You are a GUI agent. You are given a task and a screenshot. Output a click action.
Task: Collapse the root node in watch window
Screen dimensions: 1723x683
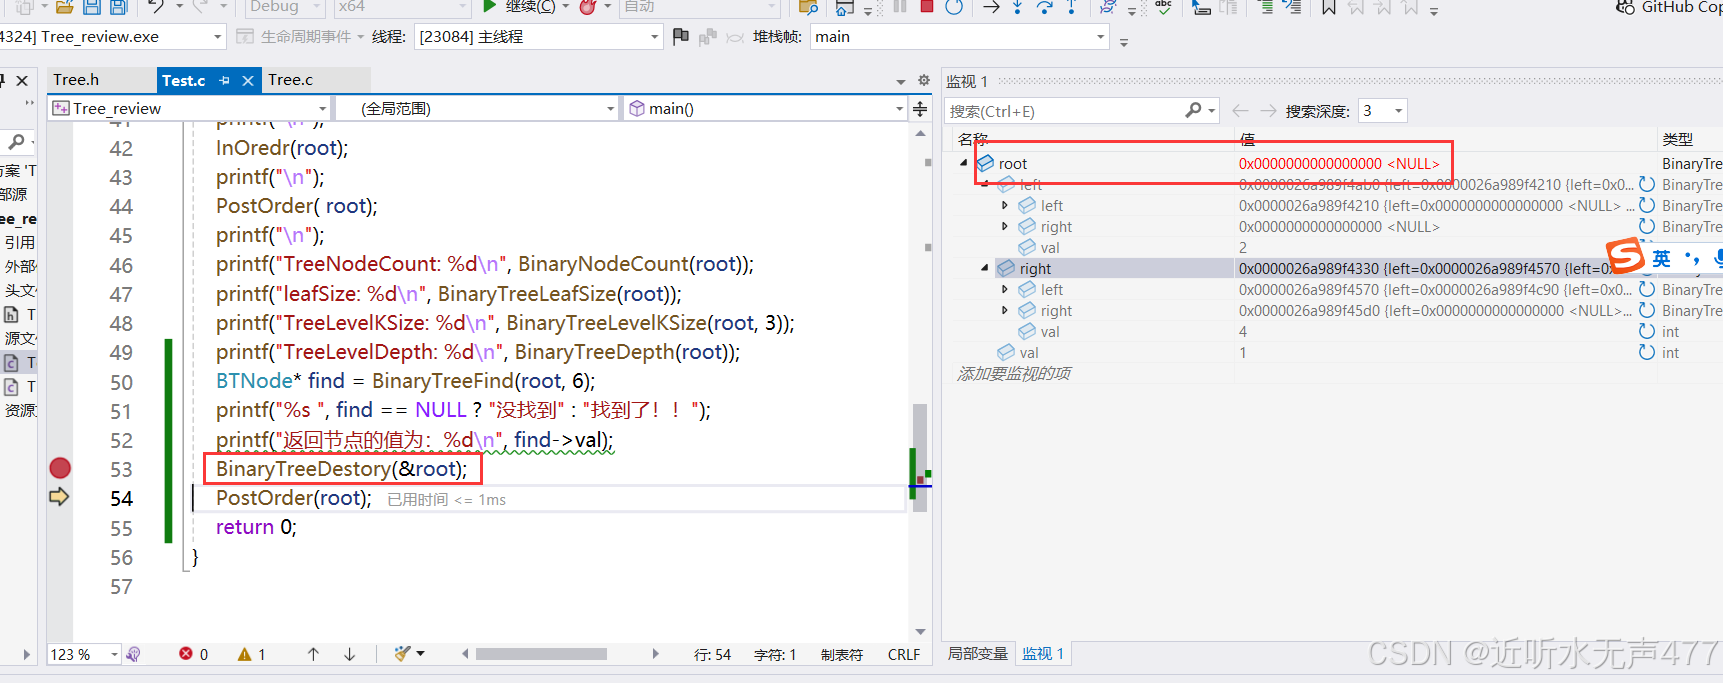pyautogui.click(x=964, y=163)
